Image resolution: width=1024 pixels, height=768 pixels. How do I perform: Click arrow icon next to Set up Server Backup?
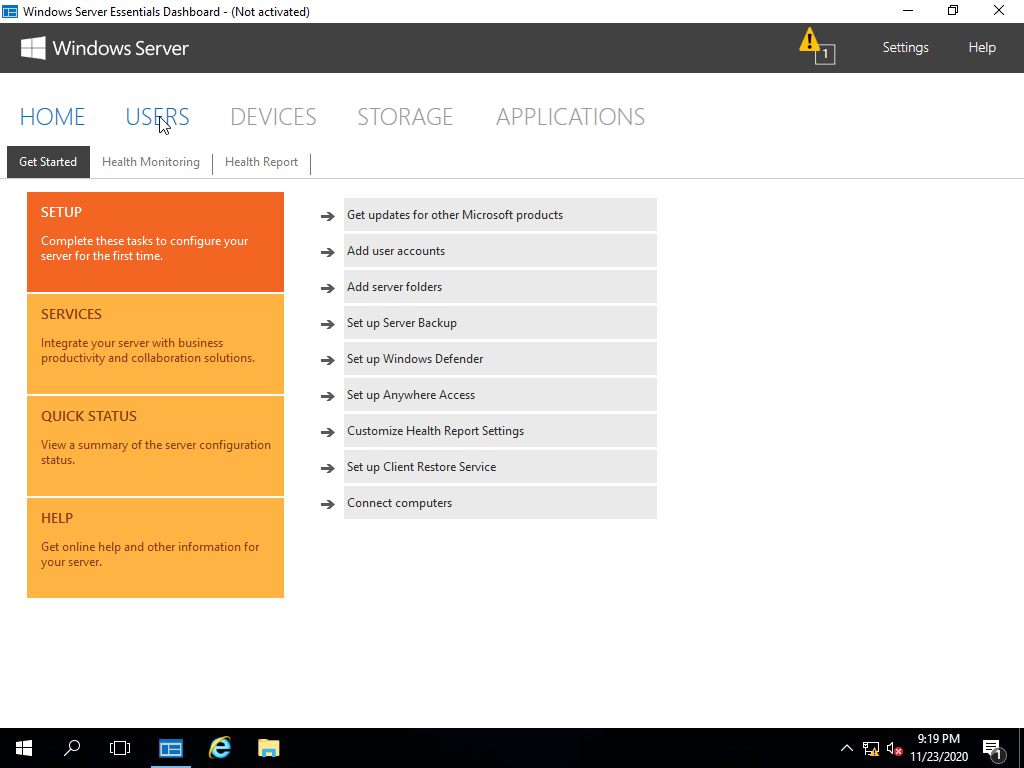point(328,324)
